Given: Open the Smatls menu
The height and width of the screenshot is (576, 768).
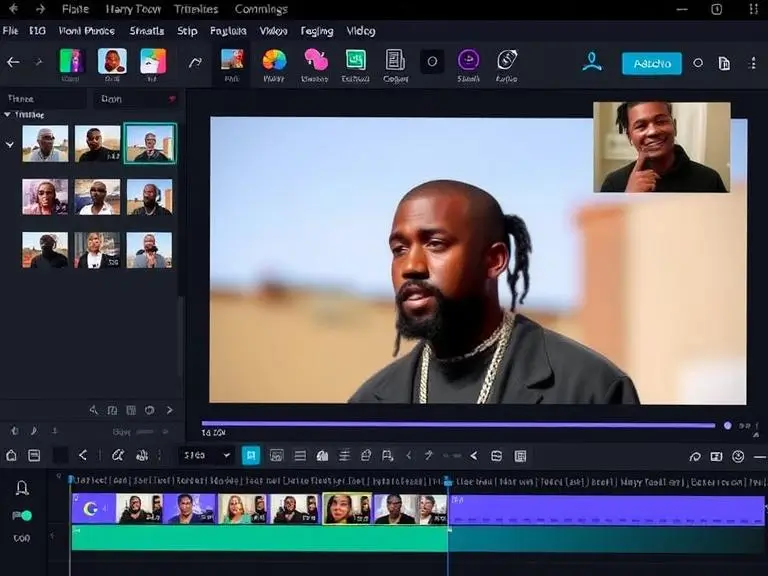Looking at the screenshot, I should (x=146, y=31).
